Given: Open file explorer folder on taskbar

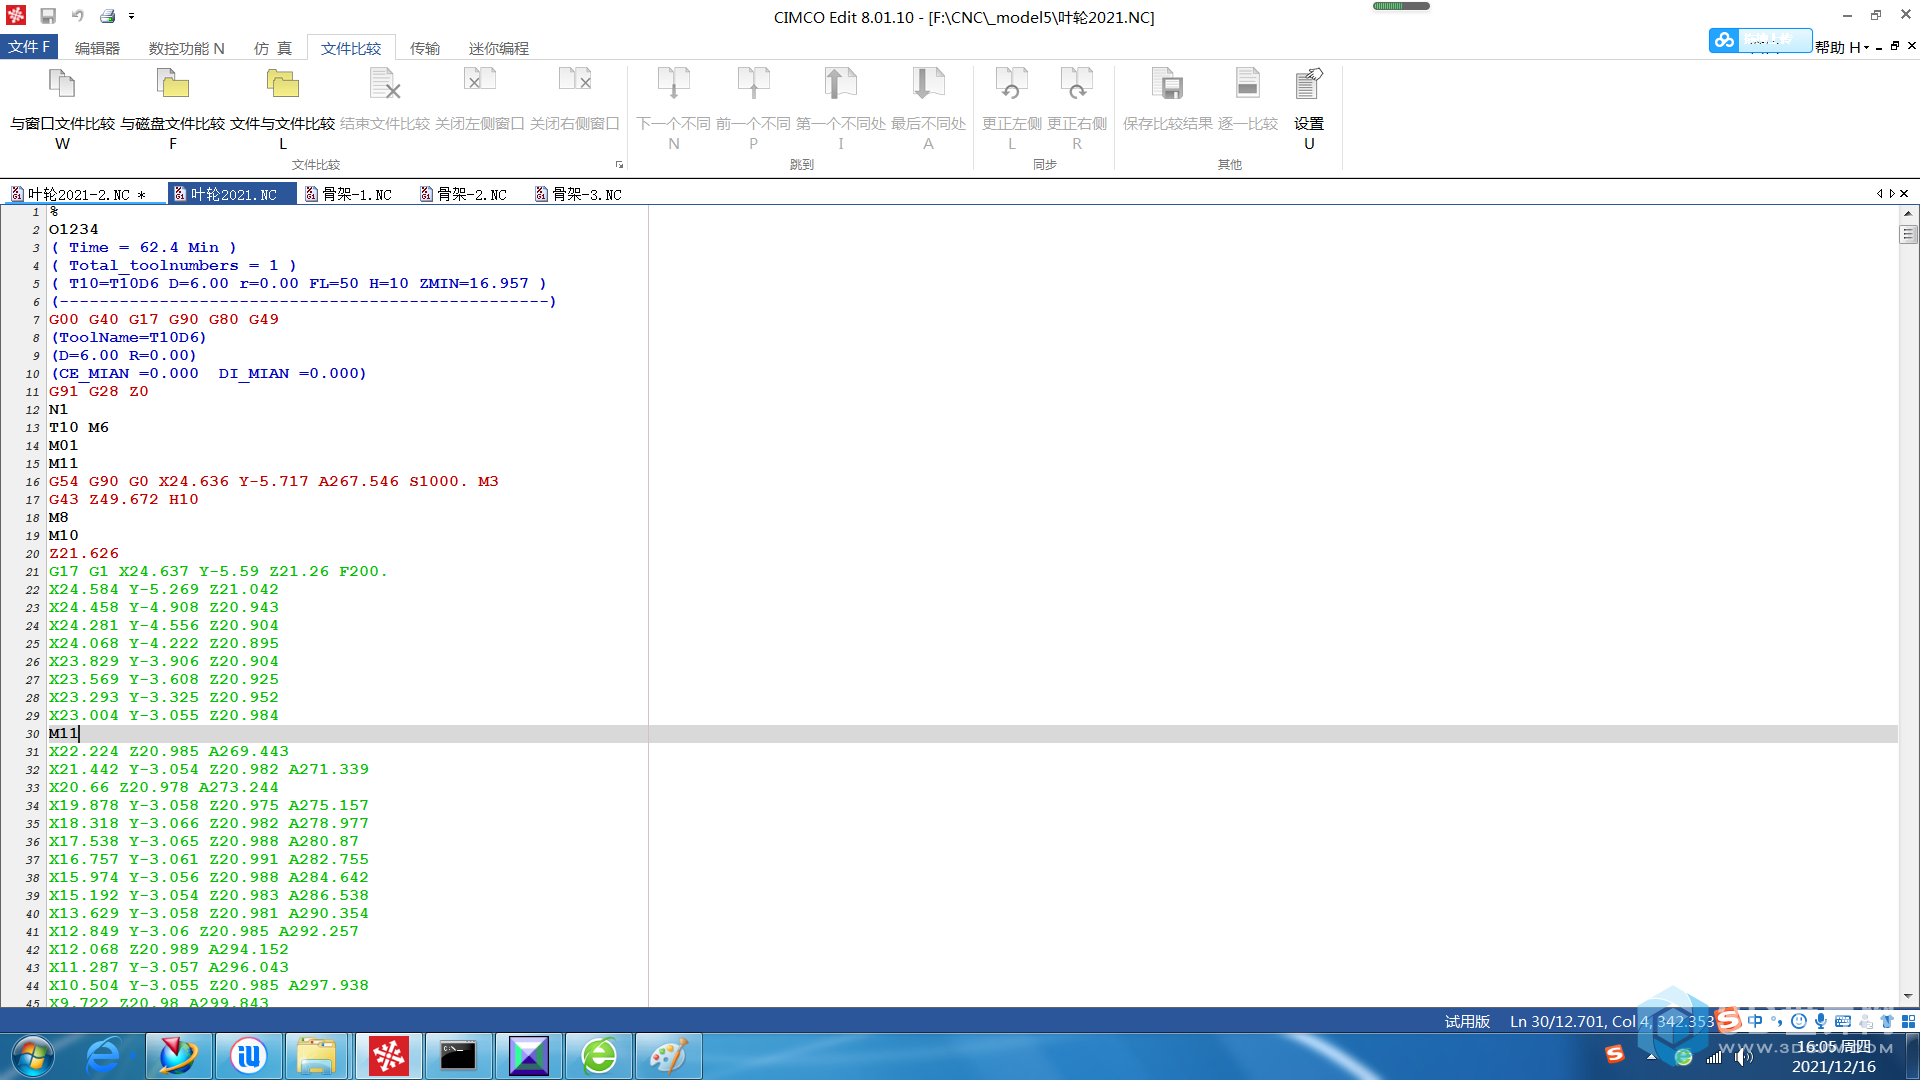Looking at the screenshot, I should (317, 1056).
